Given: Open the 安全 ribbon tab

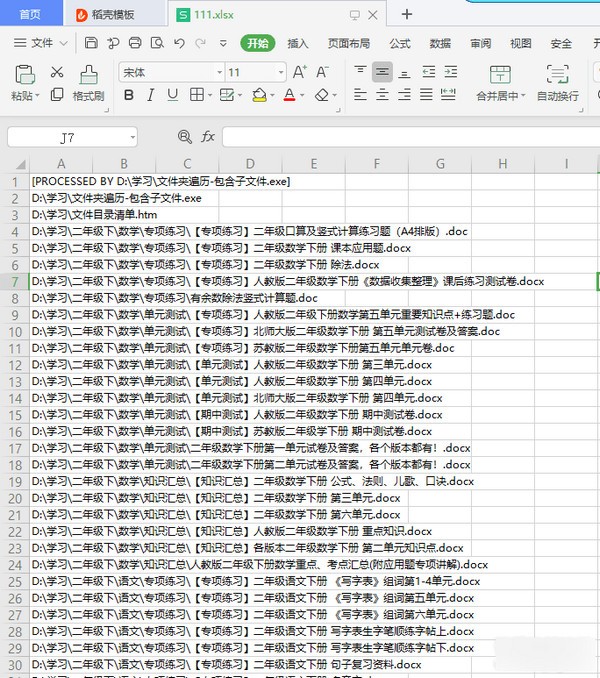Looking at the screenshot, I should point(561,43).
